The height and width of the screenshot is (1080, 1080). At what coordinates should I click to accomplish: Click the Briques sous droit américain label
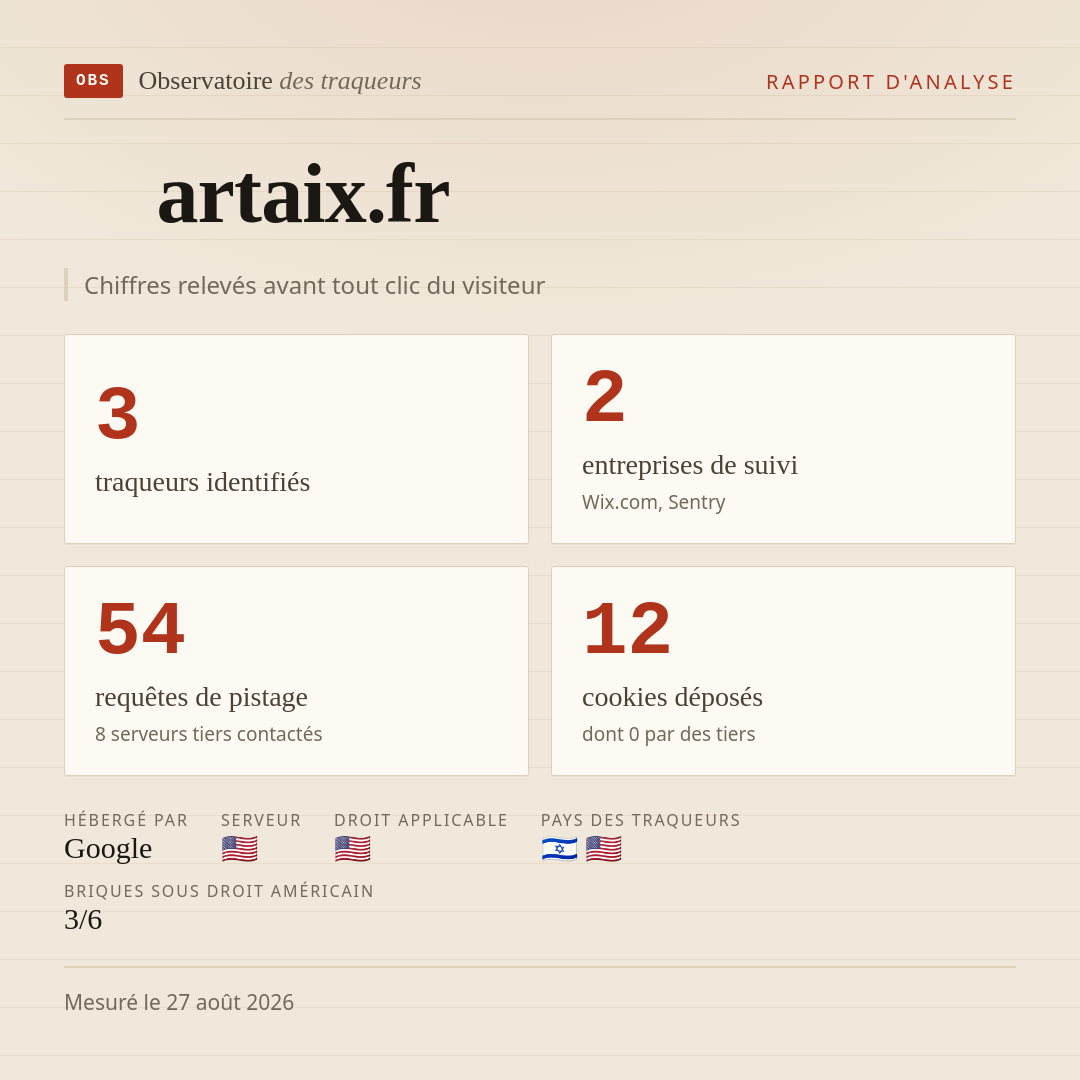pos(219,891)
